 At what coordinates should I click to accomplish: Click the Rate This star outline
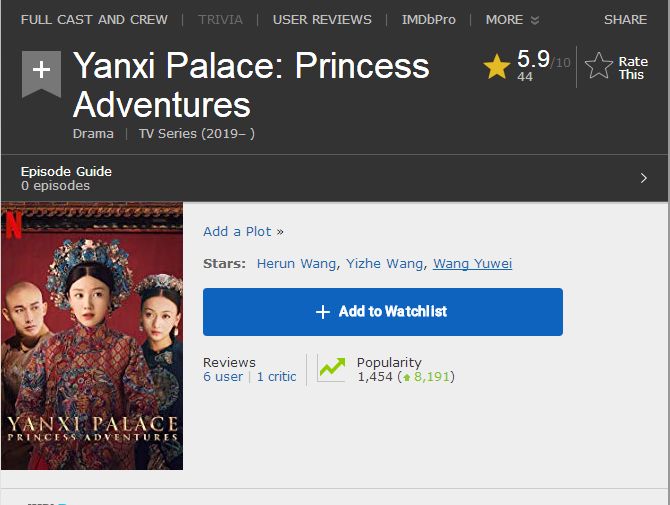point(599,67)
